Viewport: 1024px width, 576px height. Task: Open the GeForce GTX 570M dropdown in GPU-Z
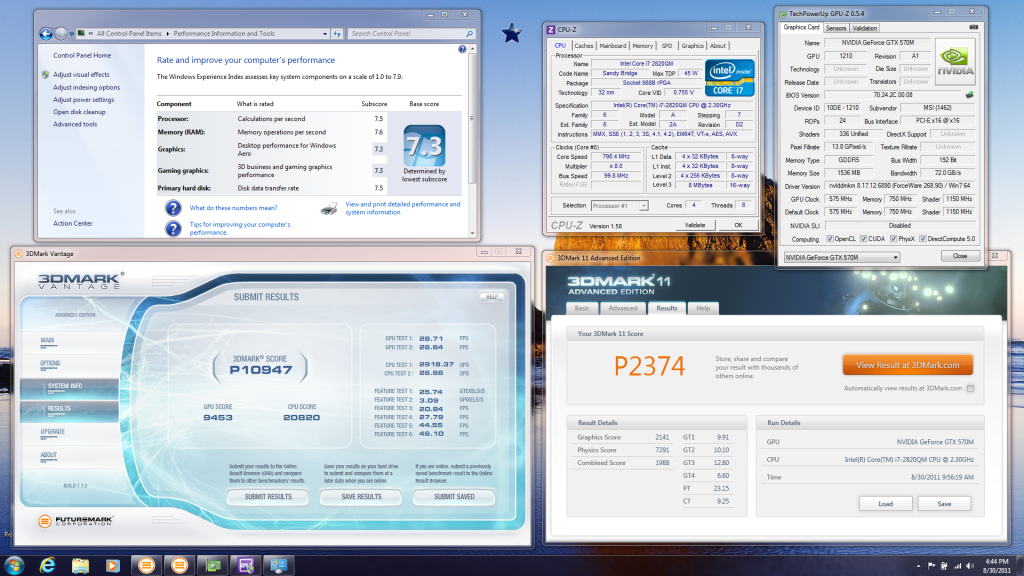(842, 257)
